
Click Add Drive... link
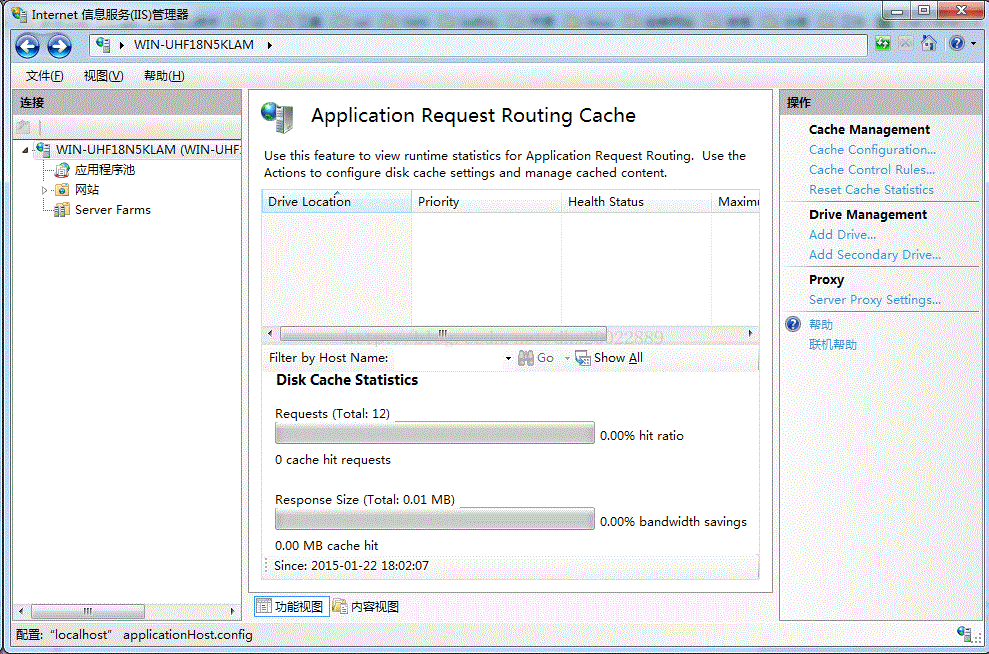(842, 235)
